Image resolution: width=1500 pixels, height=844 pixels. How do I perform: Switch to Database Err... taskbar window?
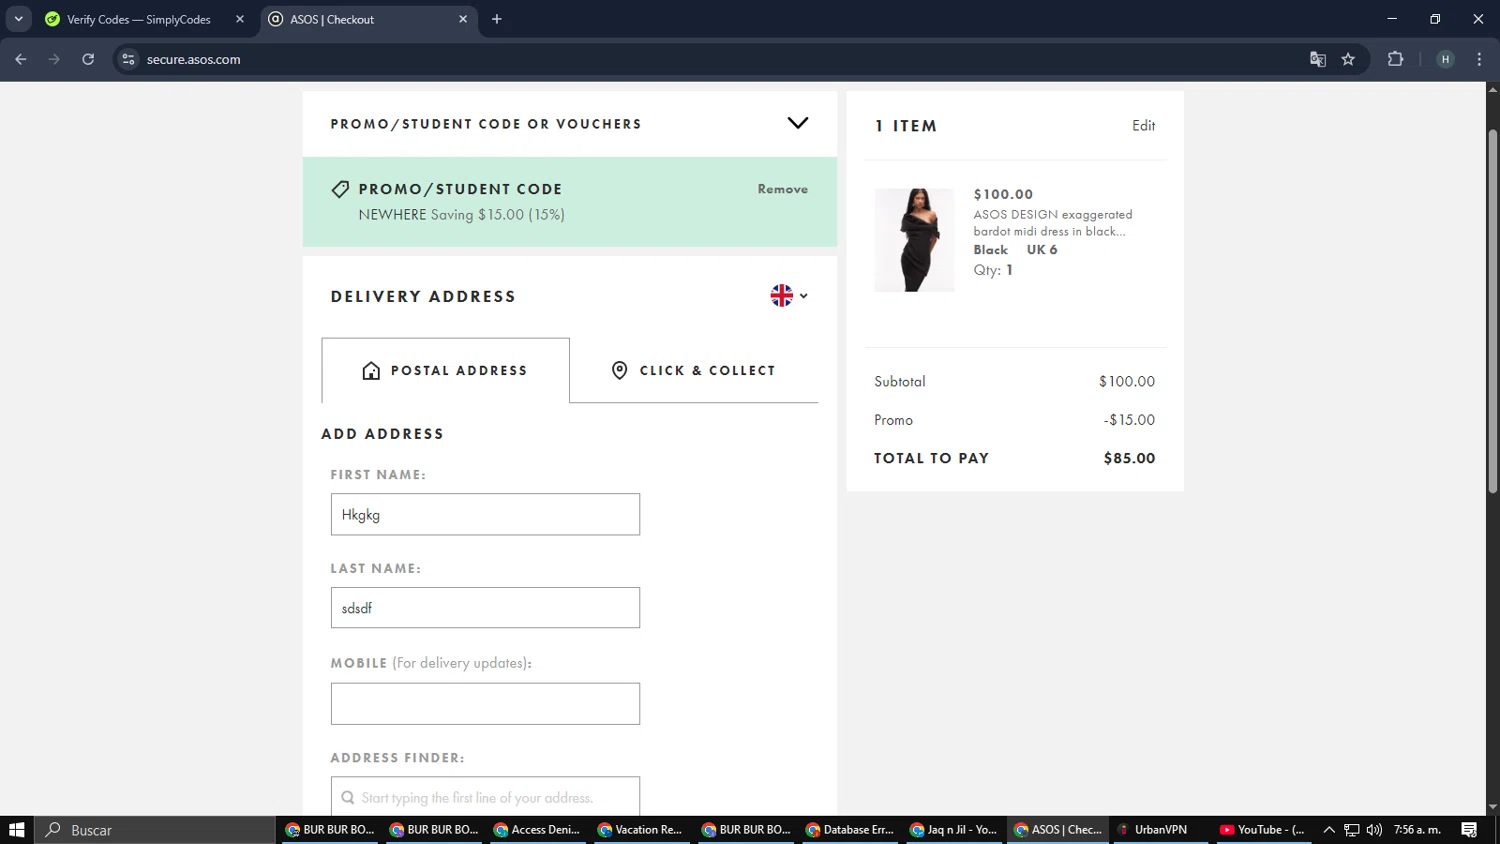[x=849, y=830]
